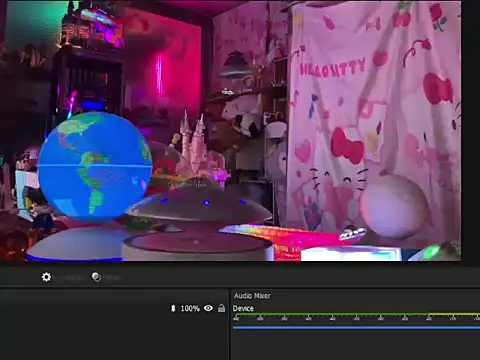Click the 100% battery level text
The height and width of the screenshot is (360, 480).
(x=190, y=309)
